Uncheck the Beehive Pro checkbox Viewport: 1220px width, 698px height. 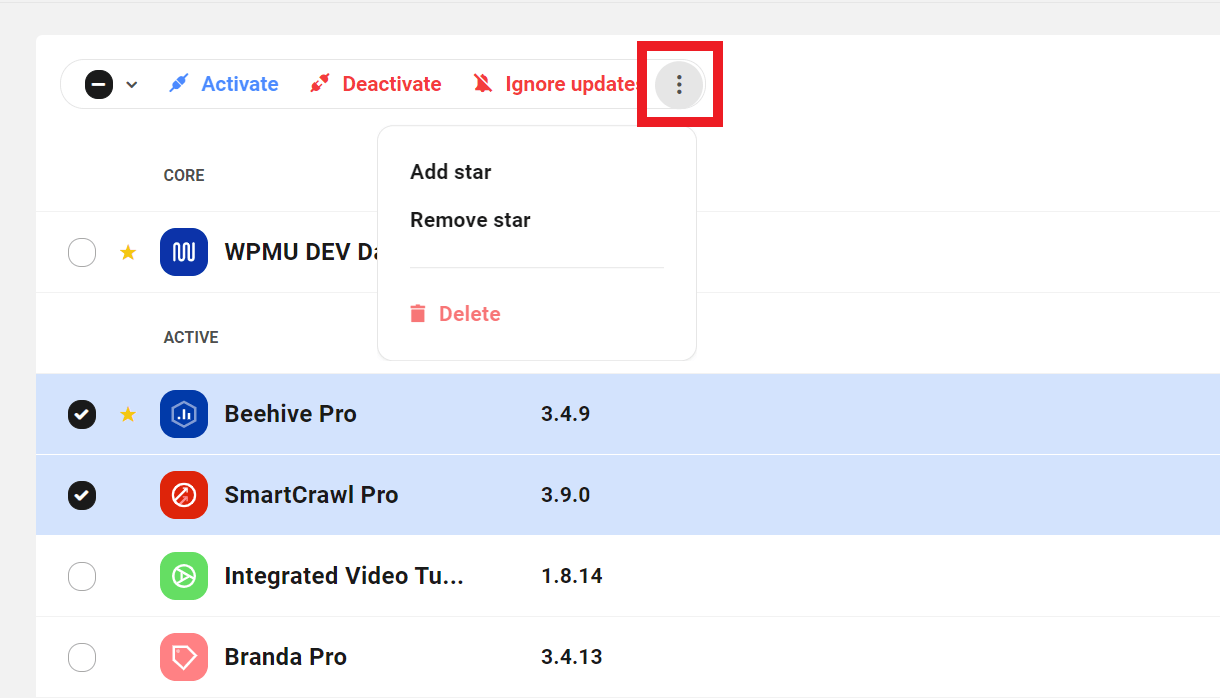82,414
